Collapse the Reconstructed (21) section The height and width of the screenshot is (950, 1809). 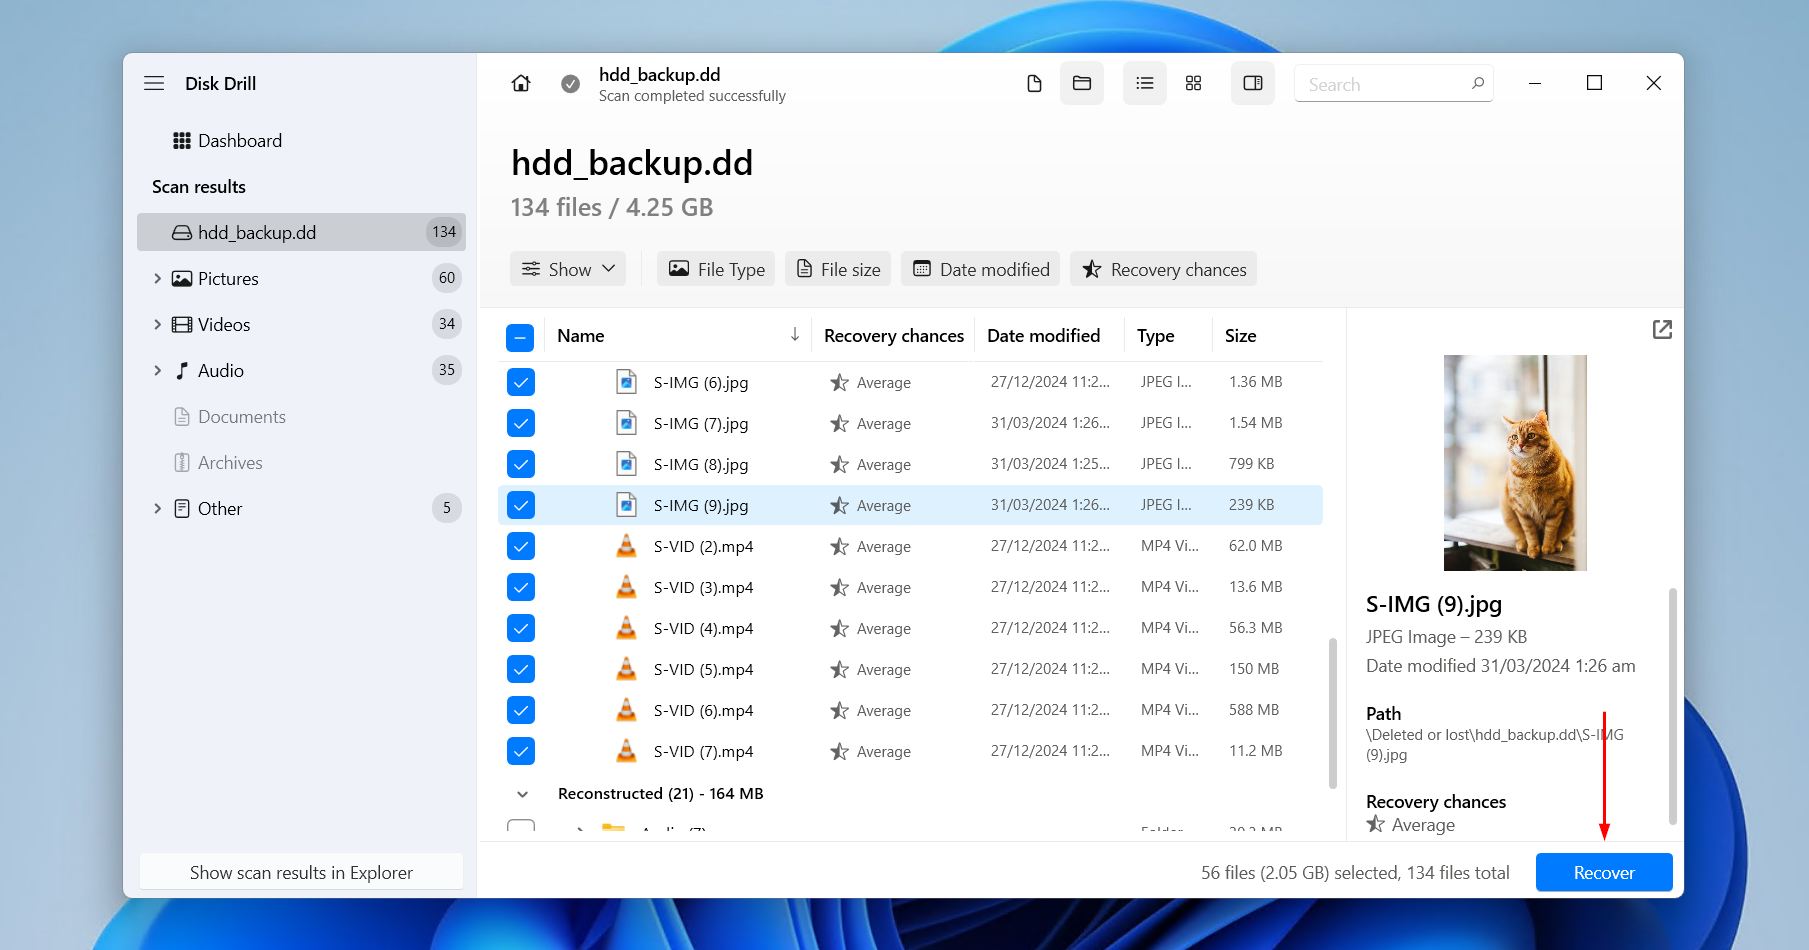point(522,793)
